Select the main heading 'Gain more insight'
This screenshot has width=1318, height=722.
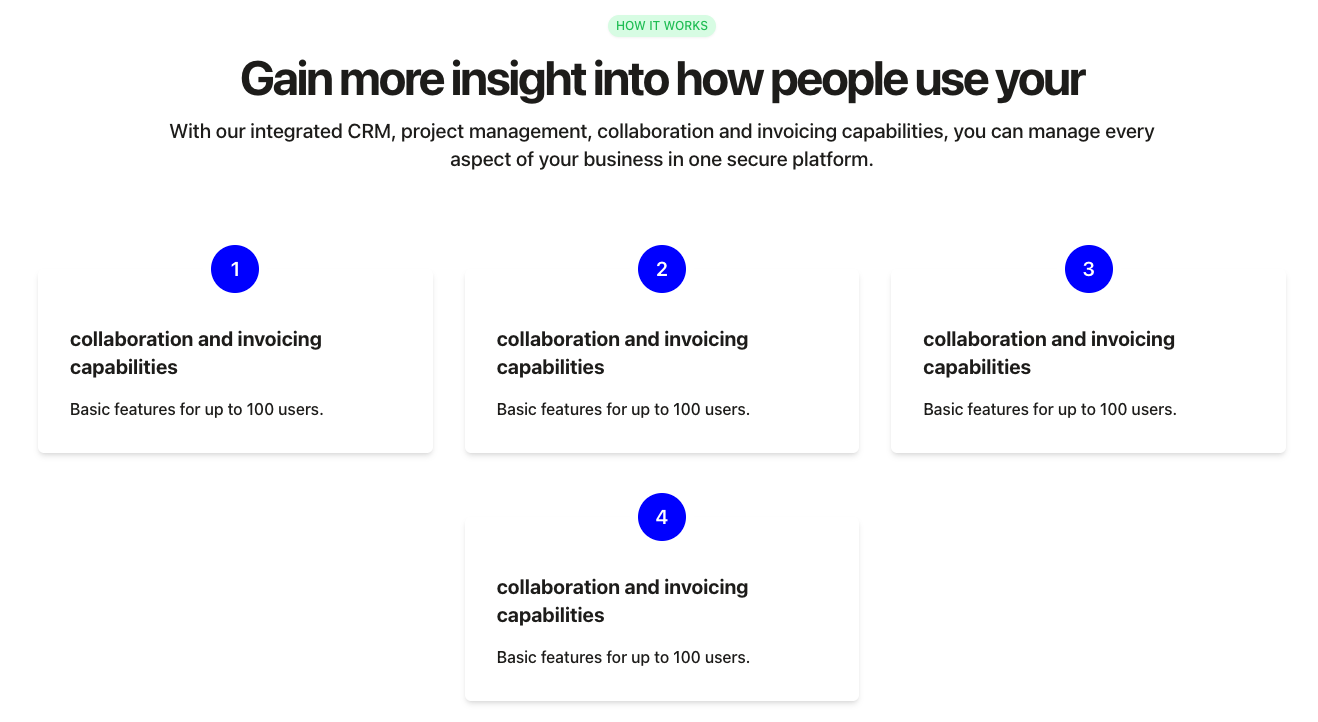click(x=662, y=79)
